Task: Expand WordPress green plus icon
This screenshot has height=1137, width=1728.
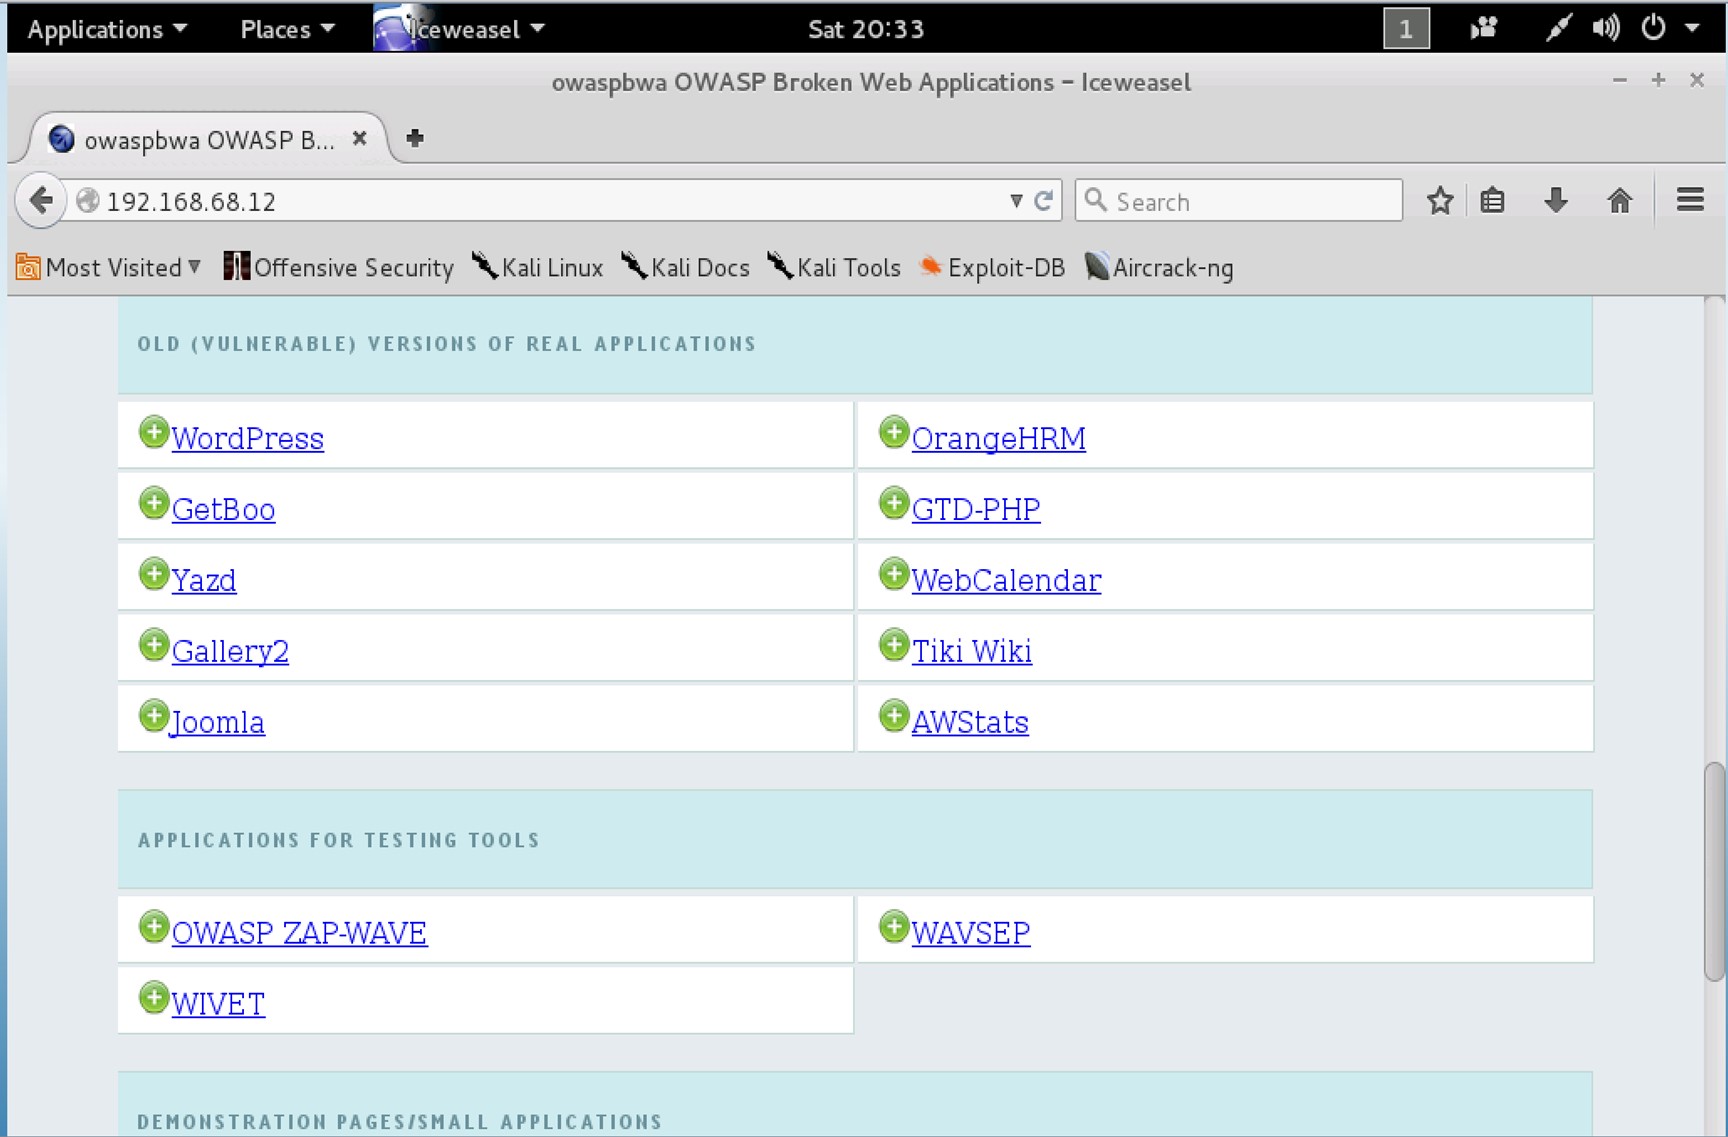Action: [x=153, y=433]
